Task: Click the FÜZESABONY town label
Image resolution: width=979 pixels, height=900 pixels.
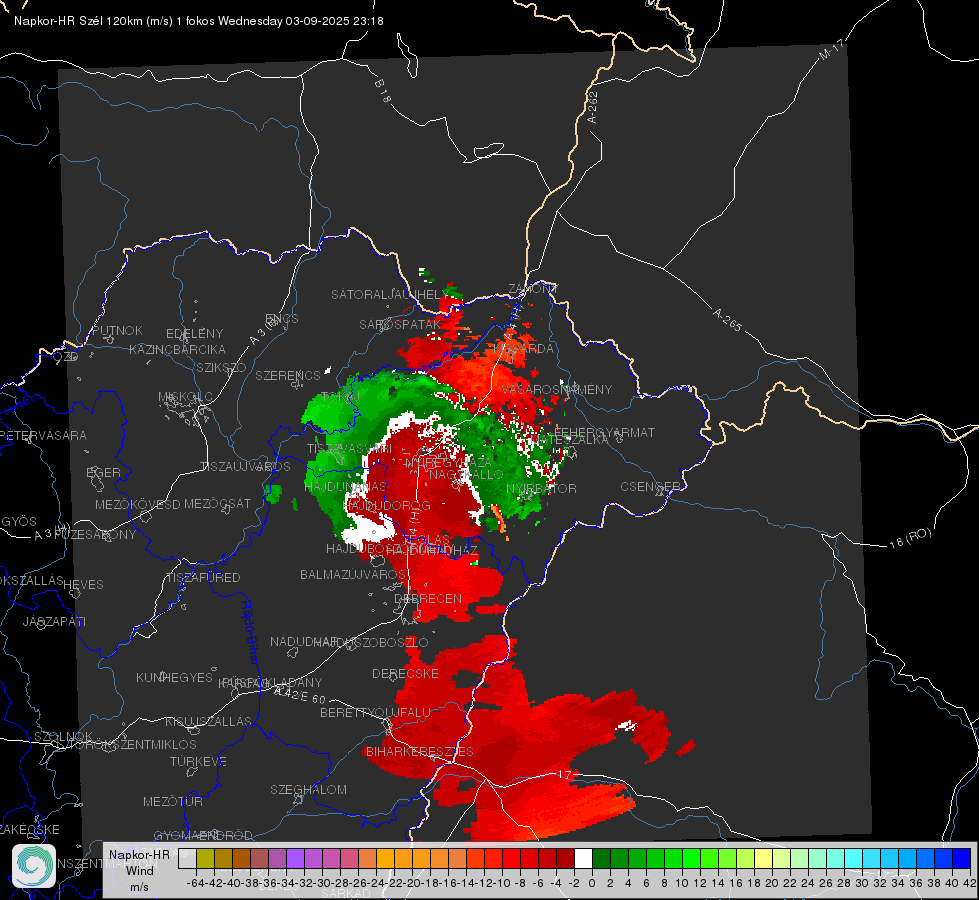Action: [95, 535]
